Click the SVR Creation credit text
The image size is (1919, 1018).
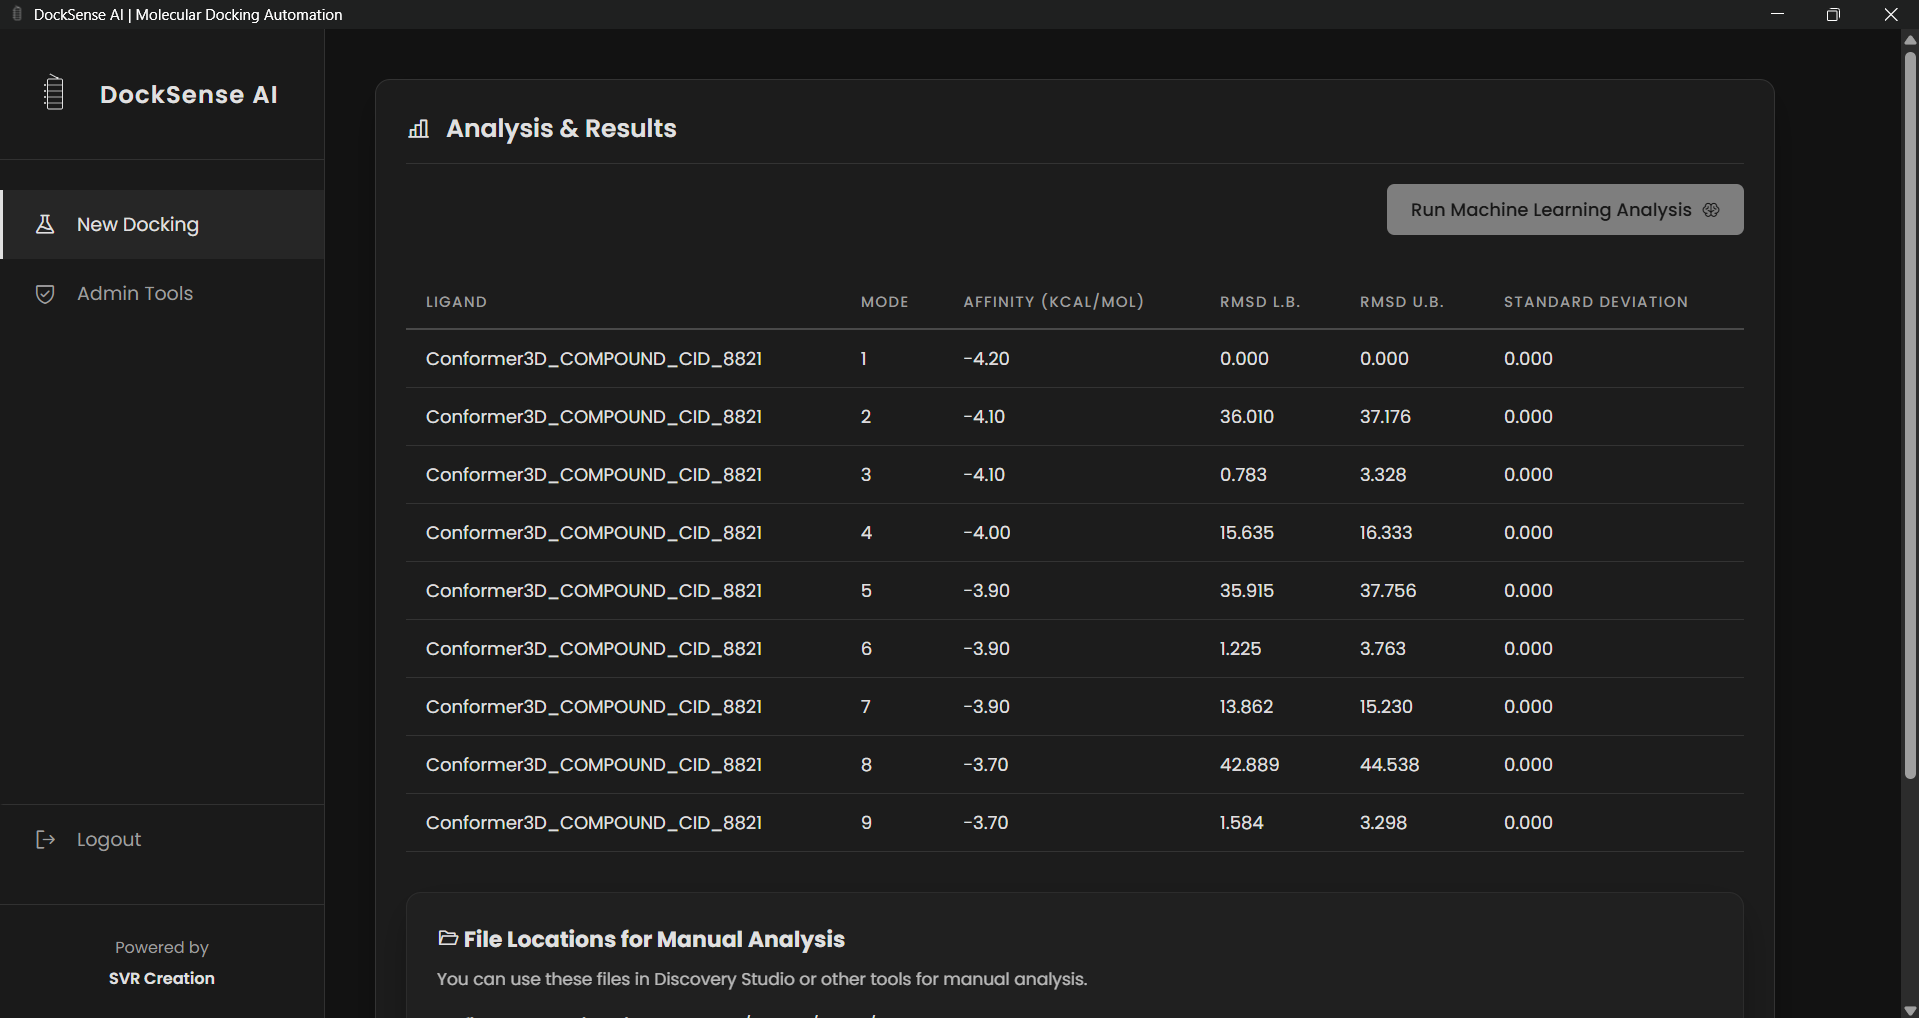coord(162,978)
